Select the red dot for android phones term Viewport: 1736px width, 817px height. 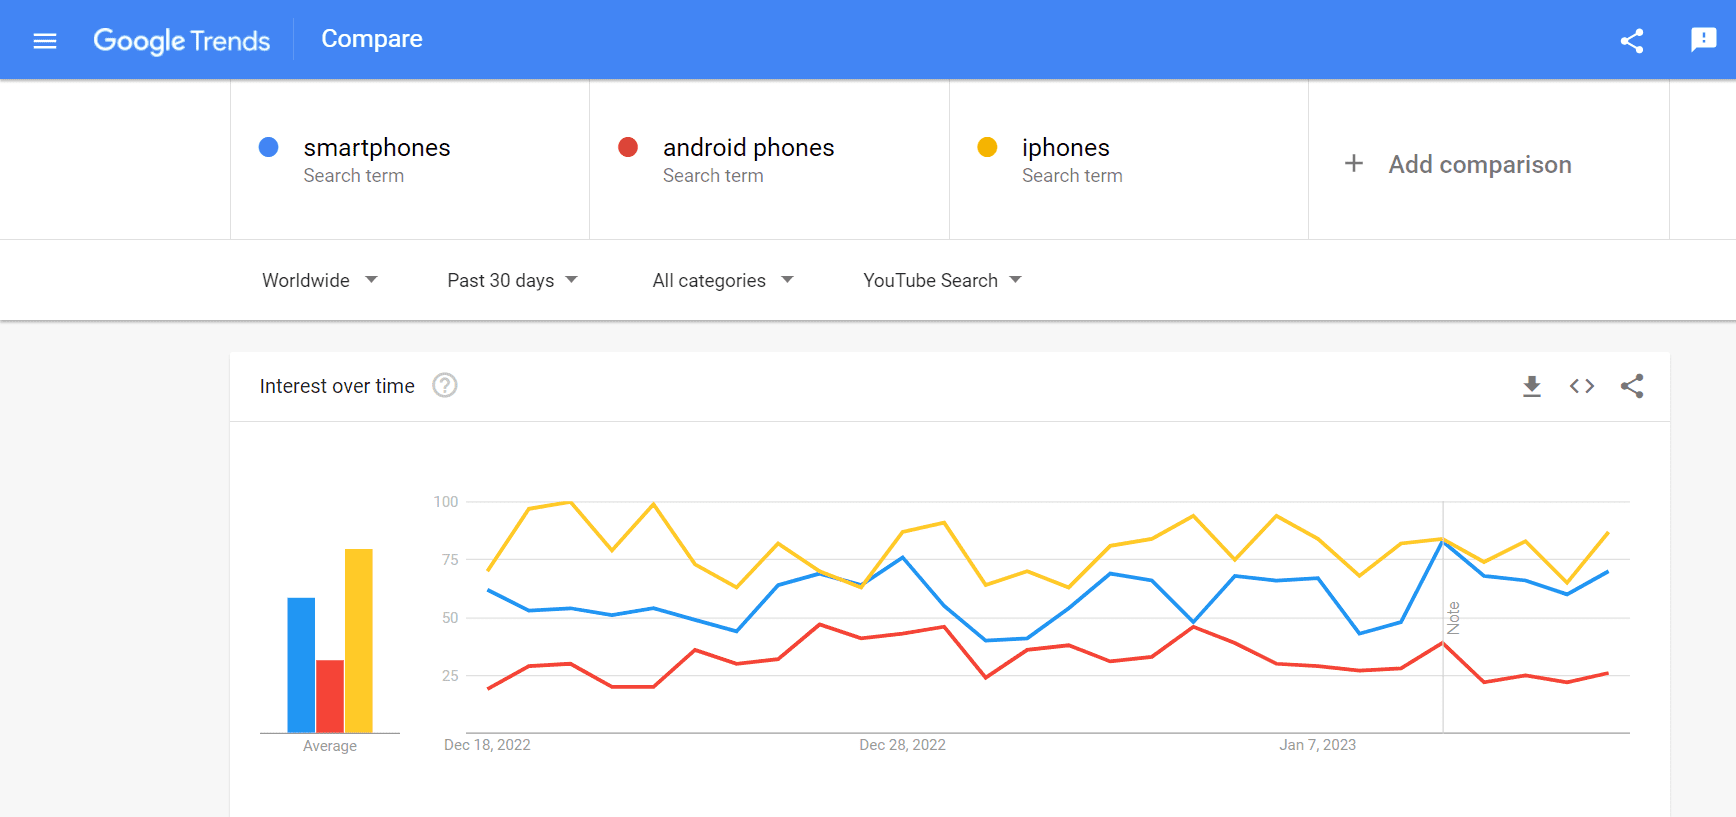pos(628,146)
